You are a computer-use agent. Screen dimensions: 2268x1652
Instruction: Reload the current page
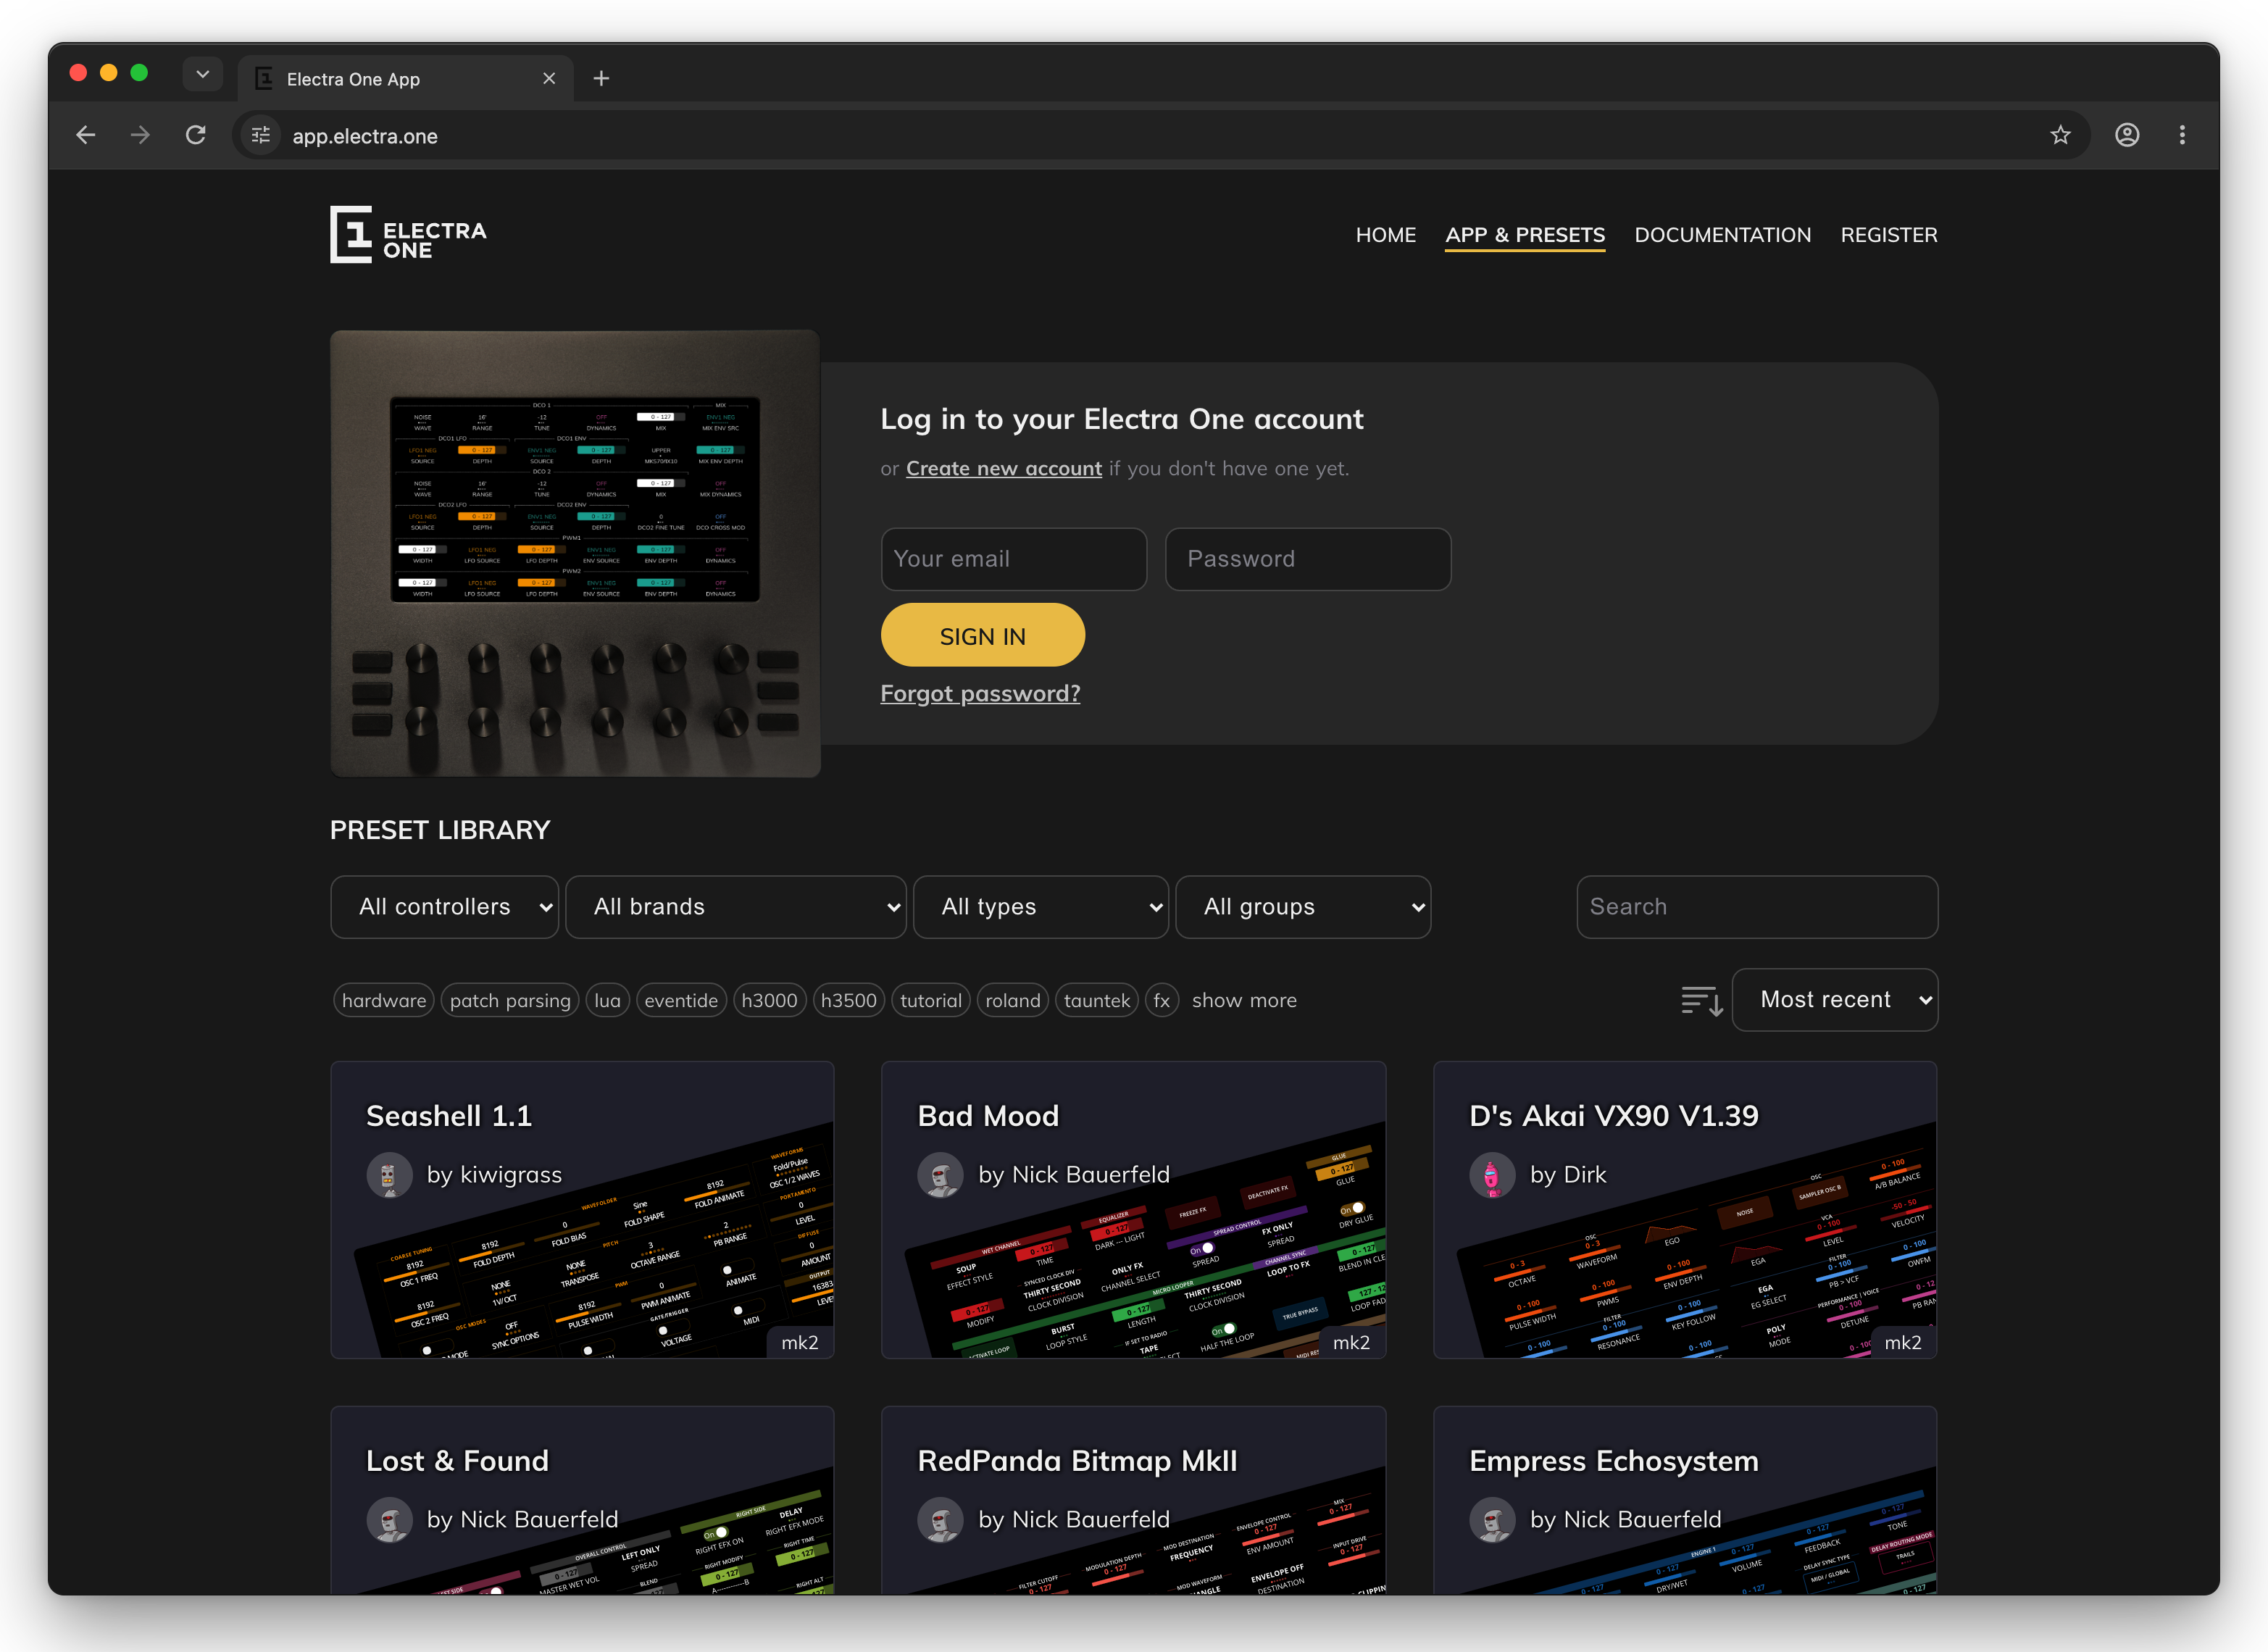coord(196,135)
